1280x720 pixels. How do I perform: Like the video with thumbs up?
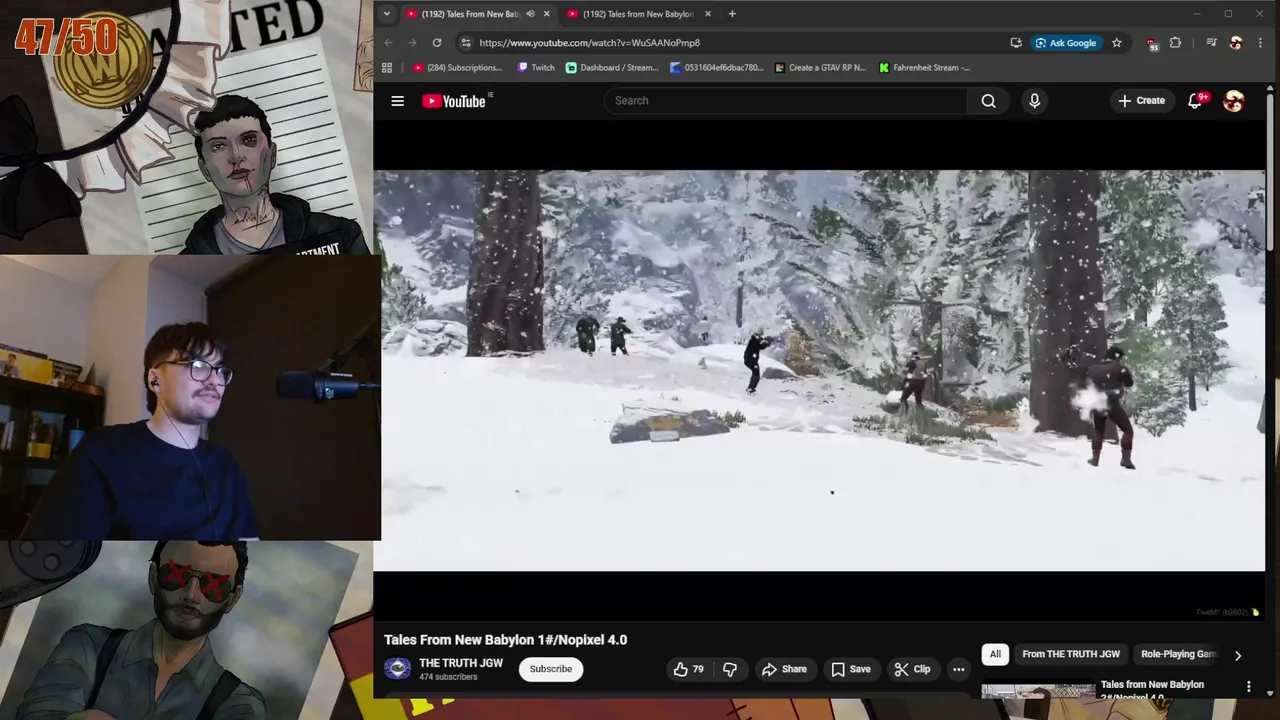689,669
